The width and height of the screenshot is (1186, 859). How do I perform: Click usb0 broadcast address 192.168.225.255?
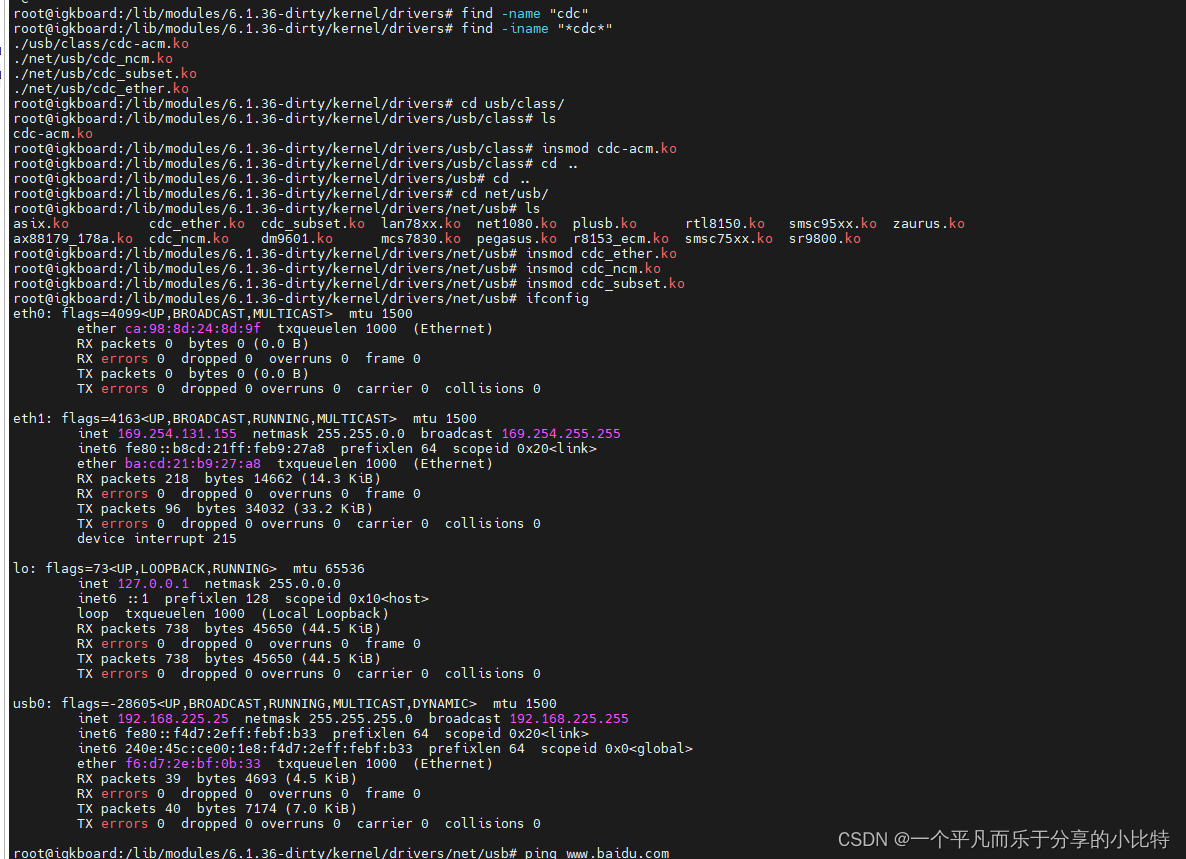pyautogui.click(x=570, y=719)
